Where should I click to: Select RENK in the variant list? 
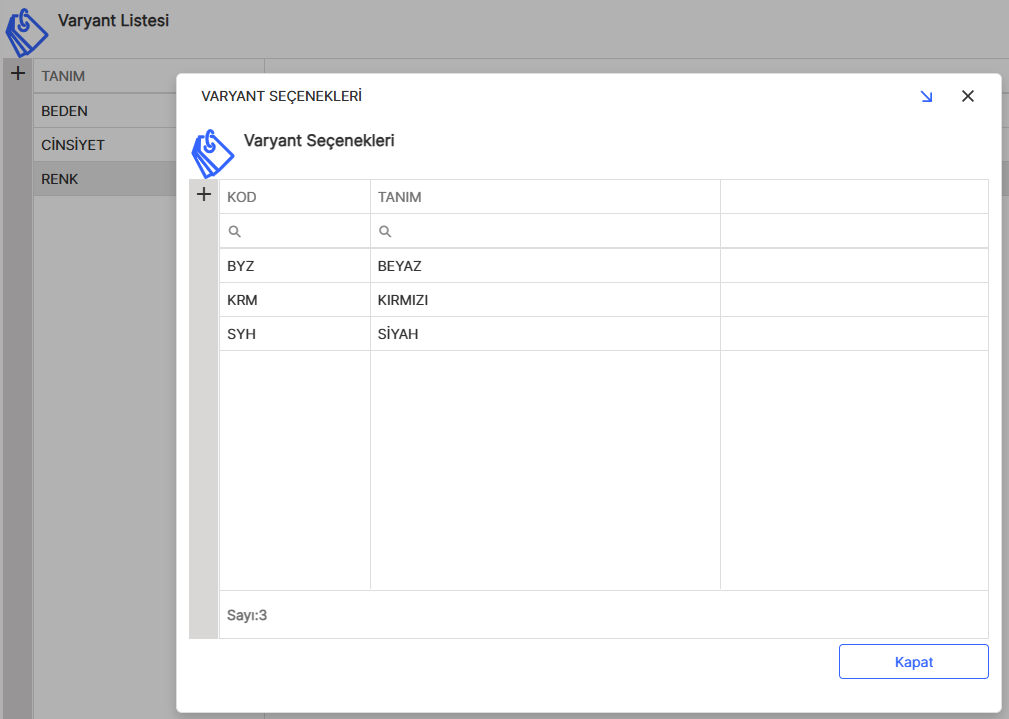[x=100, y=179]
